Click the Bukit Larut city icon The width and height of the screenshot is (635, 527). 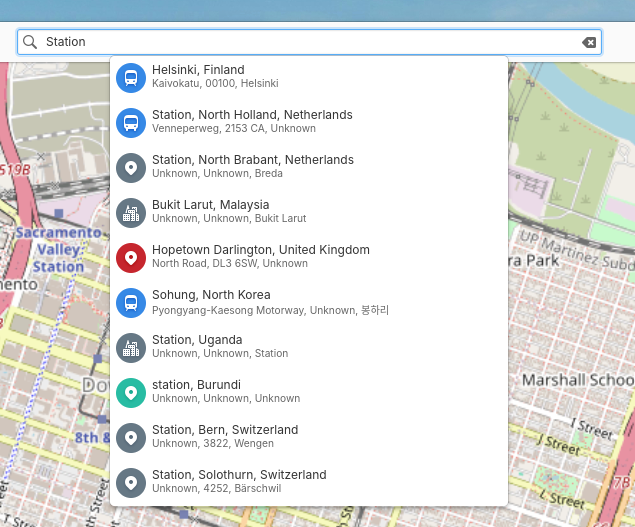(130, 212)
